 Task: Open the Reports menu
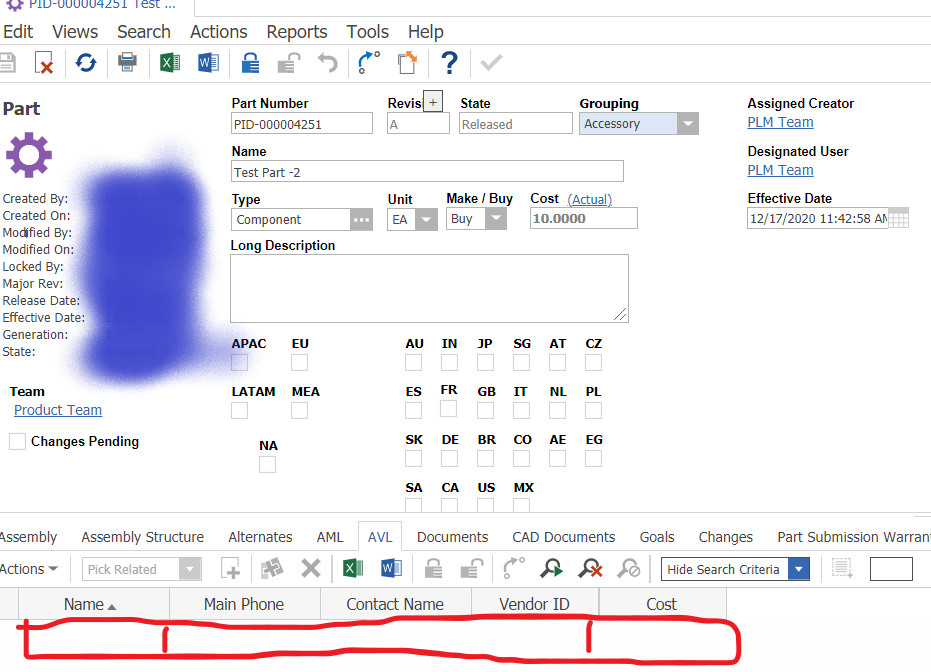[x=297, y=32]
